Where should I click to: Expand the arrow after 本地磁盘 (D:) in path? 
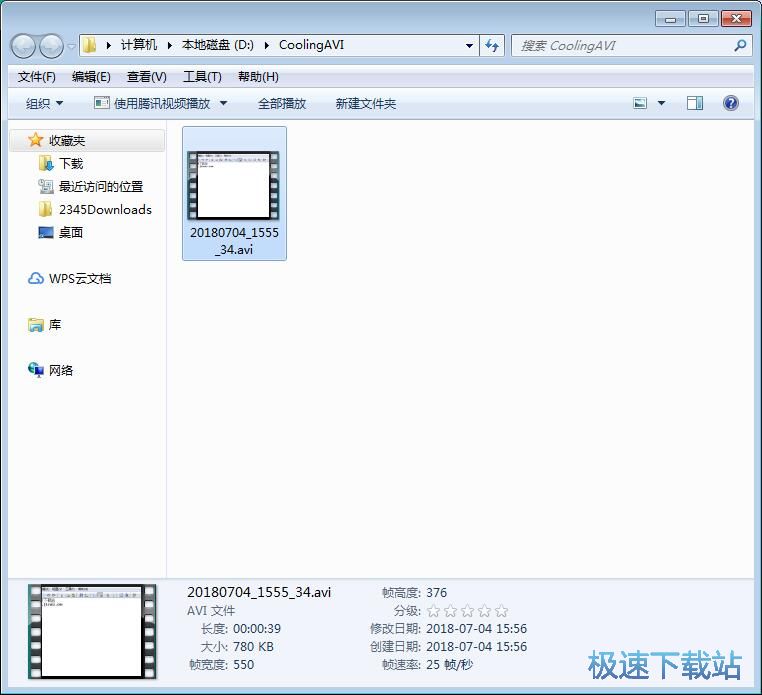click(x=266, y=46)
